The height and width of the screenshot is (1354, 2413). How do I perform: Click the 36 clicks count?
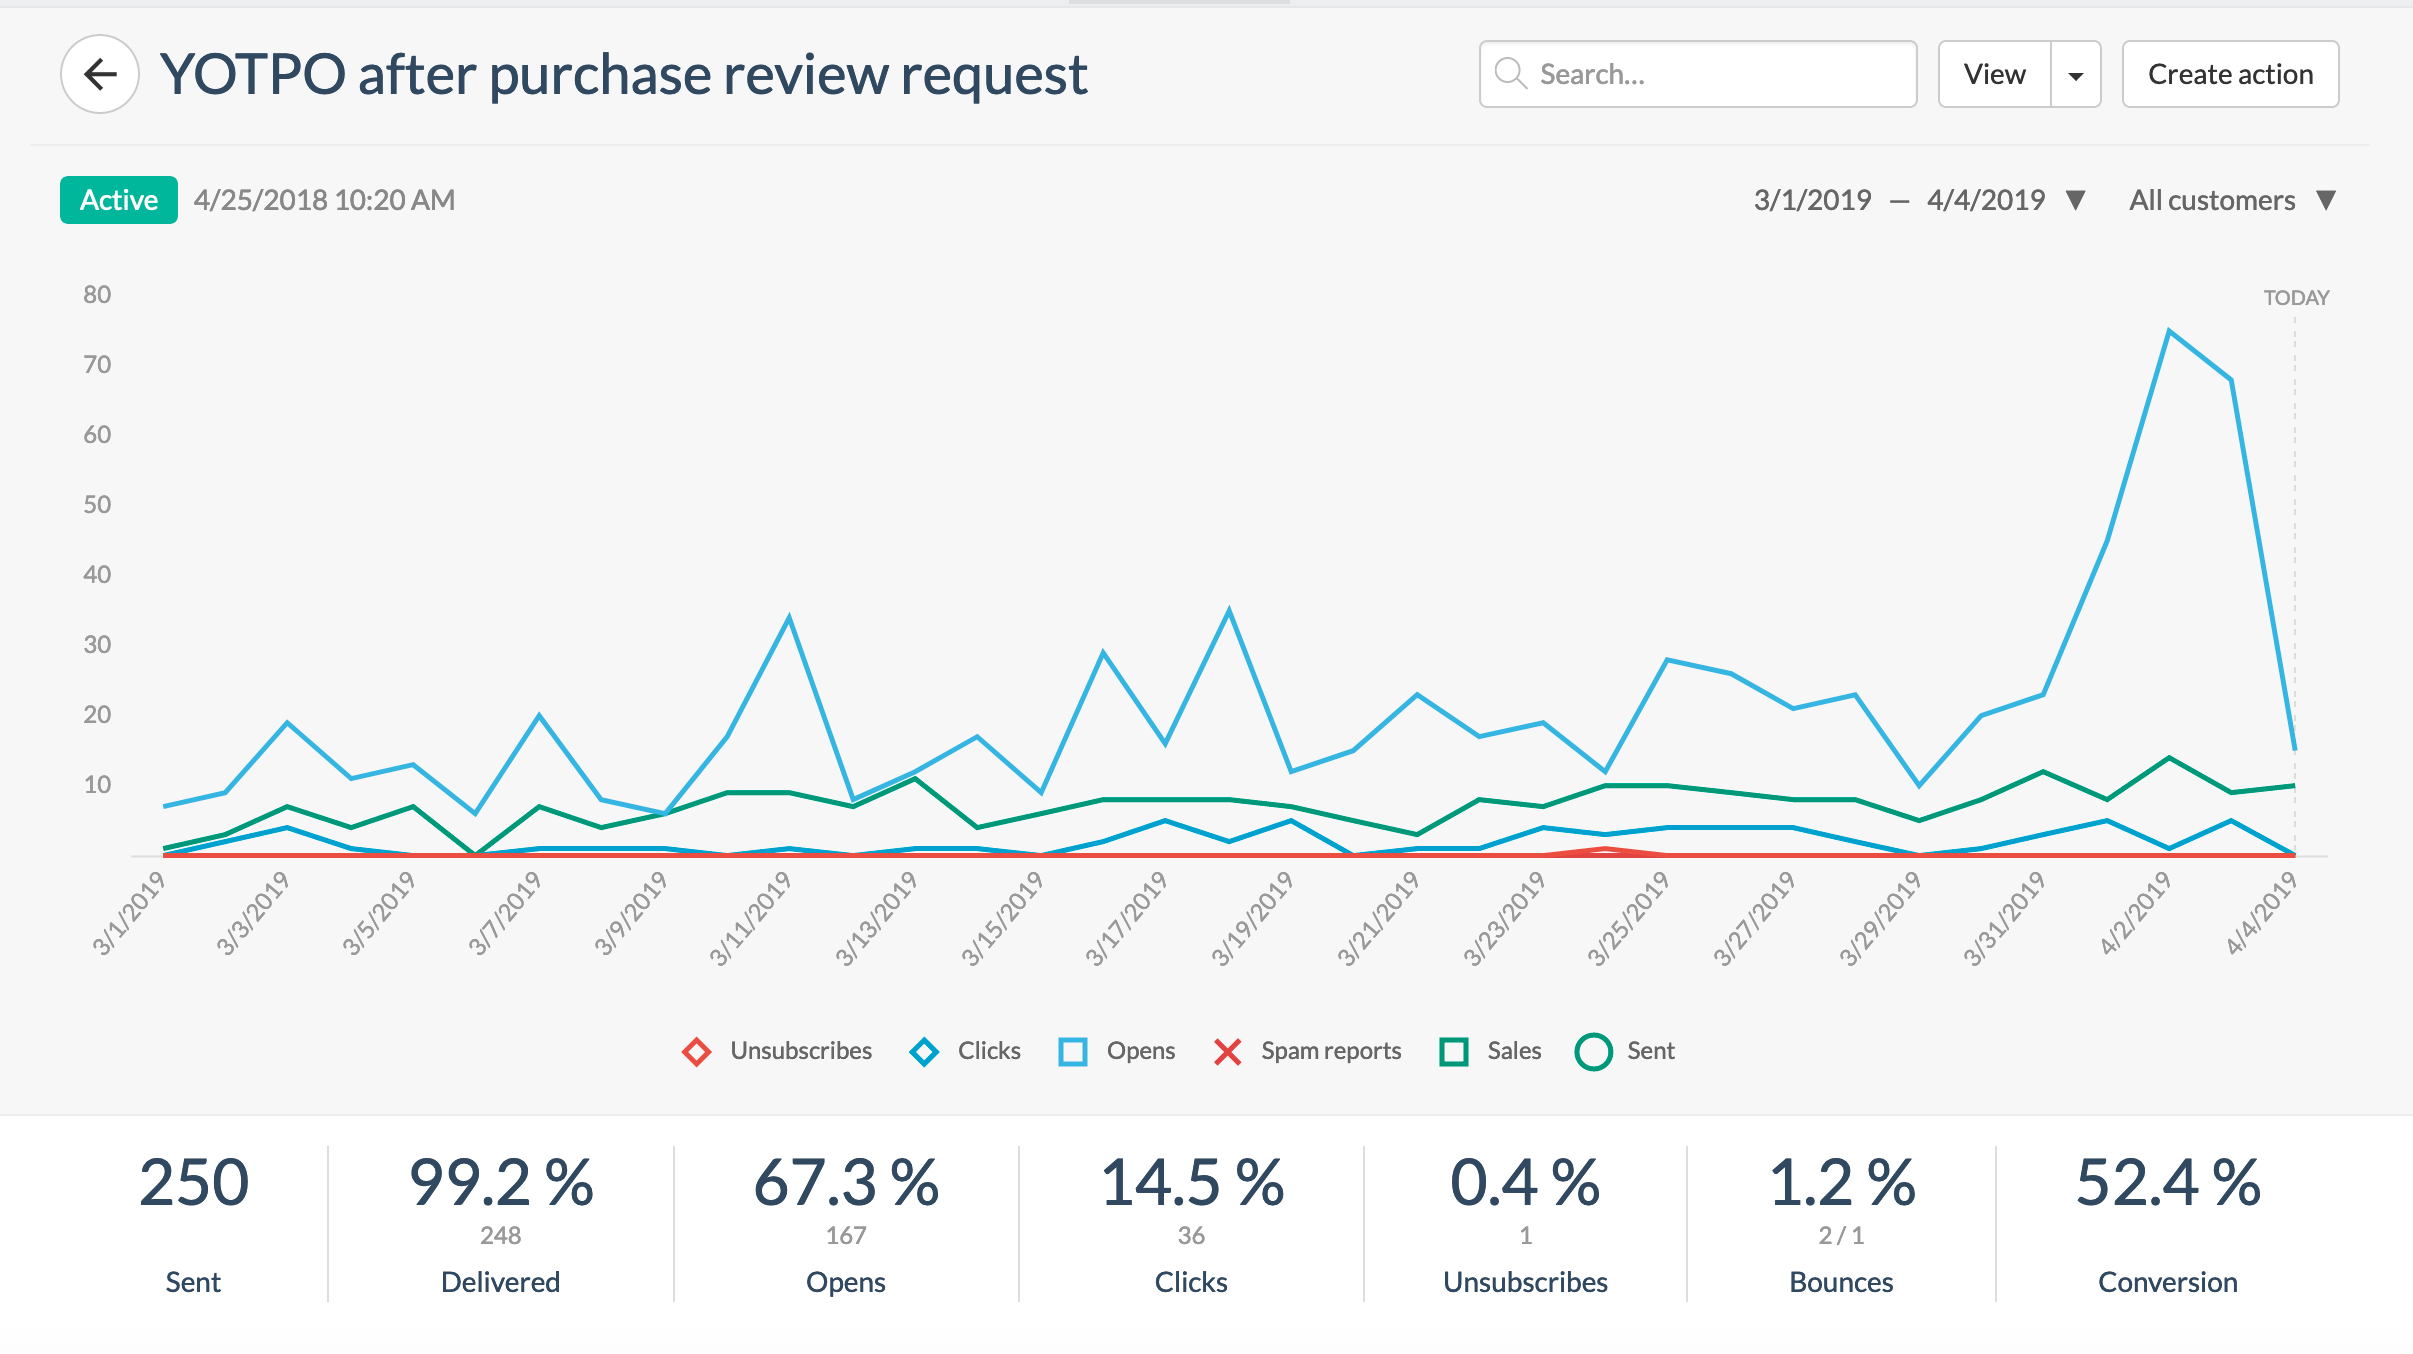pos(1191,1236)
